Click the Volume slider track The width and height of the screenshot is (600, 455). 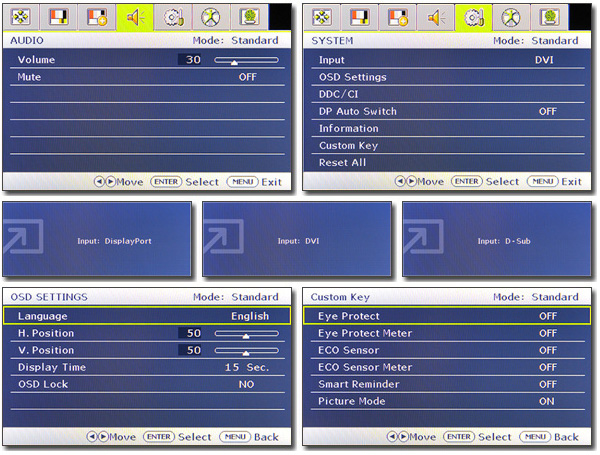[246, 60]
